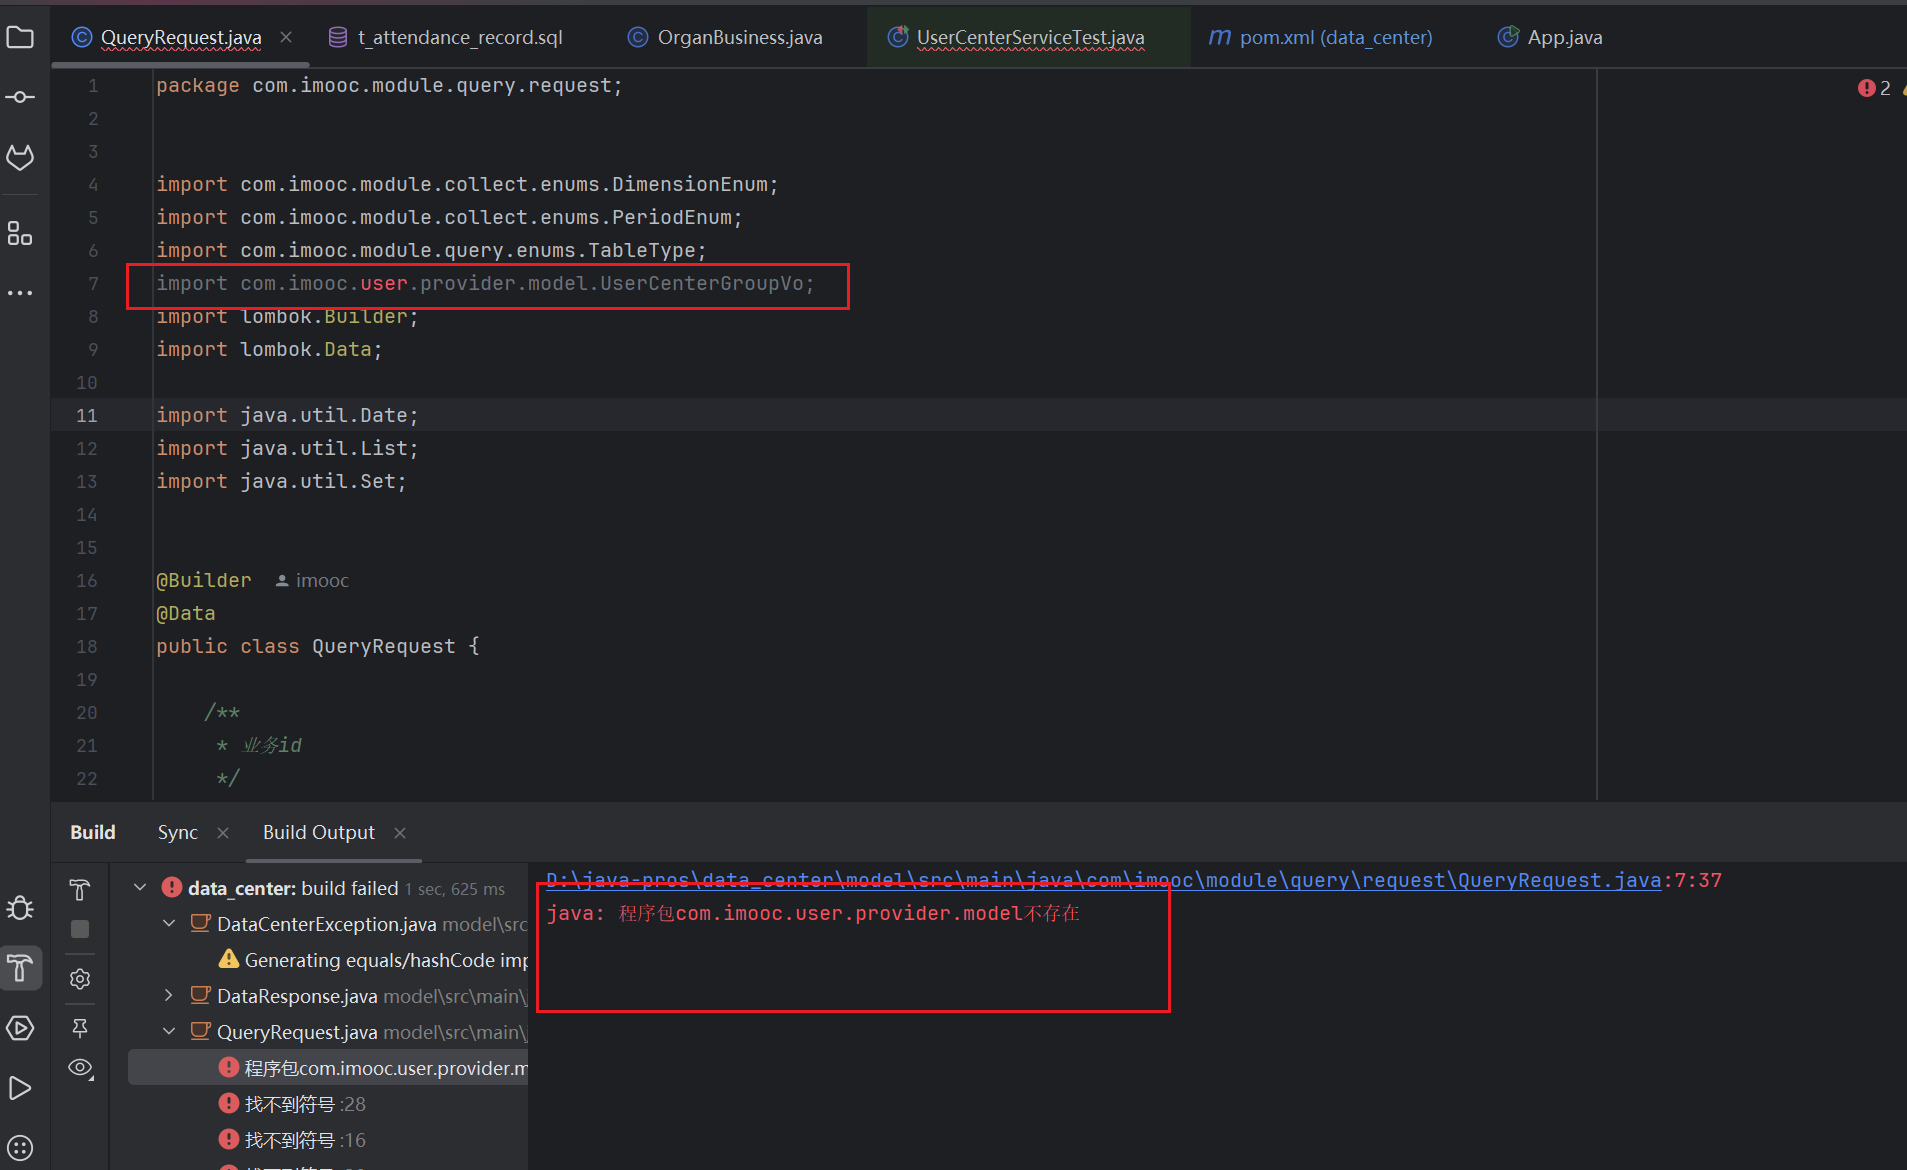
Task: Open the Services tool window icon
Action: point(20,1028)
